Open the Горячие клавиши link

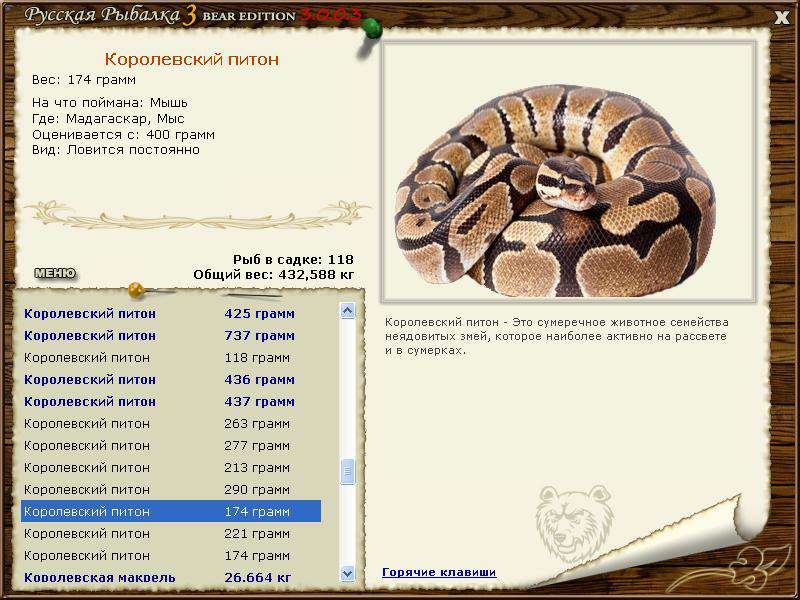coord(439,572)
